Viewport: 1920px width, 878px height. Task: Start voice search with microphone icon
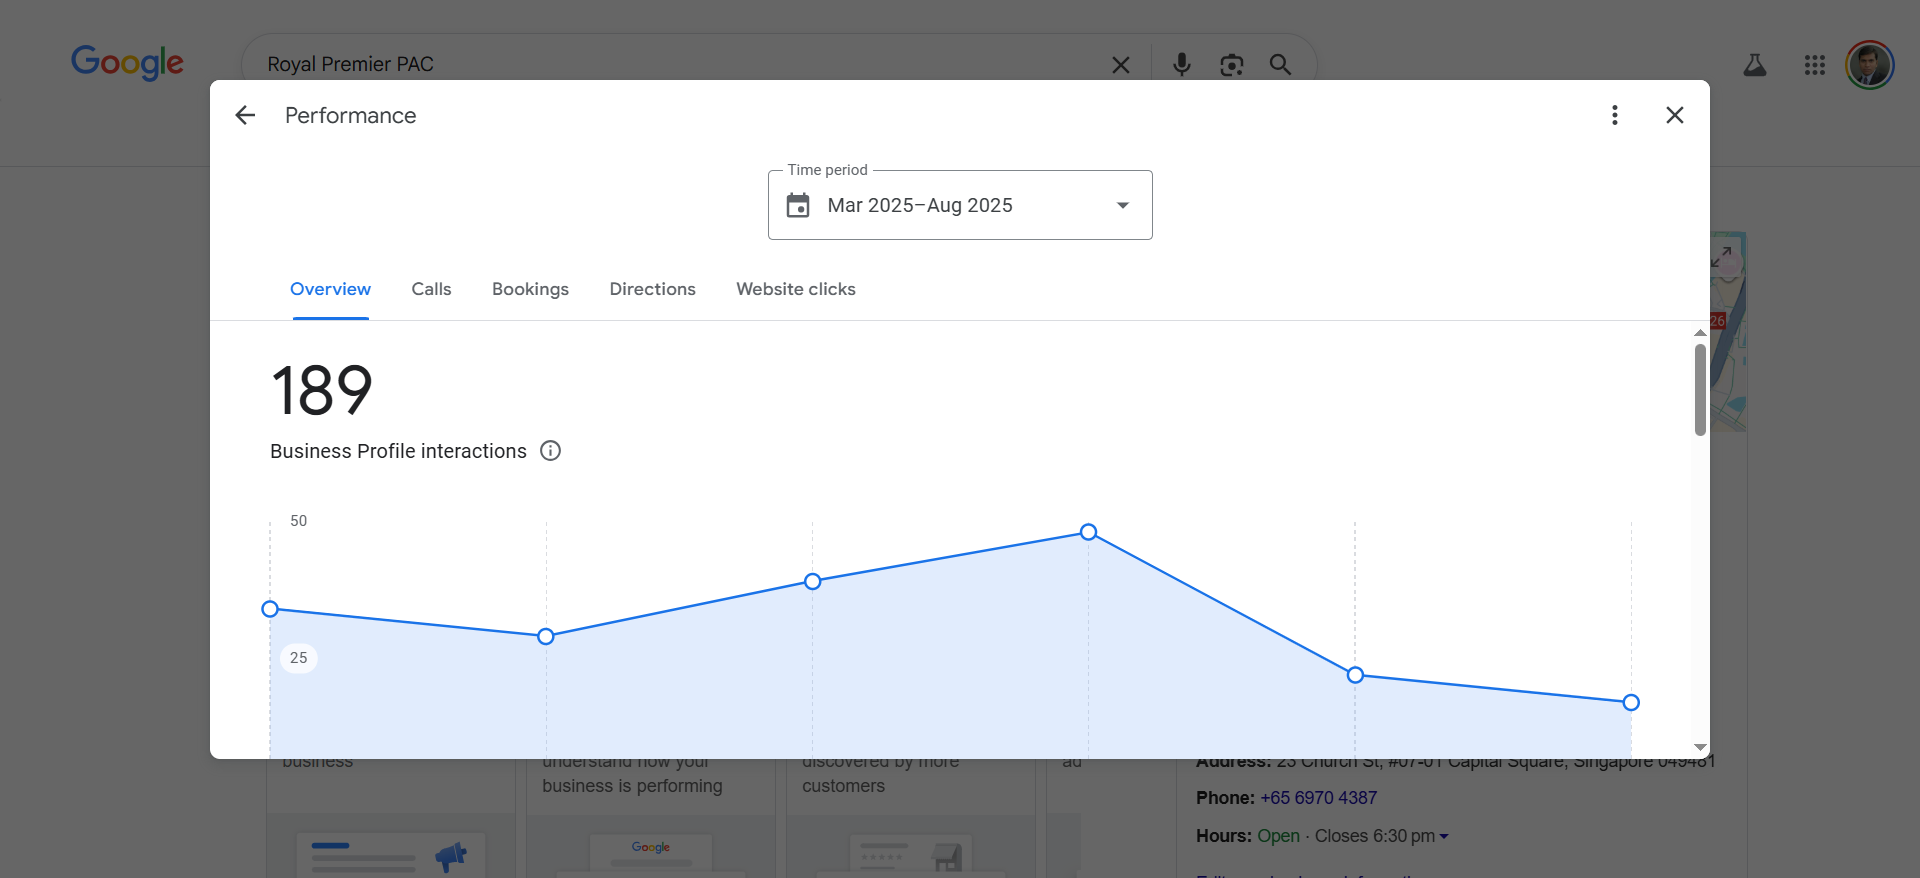tap(1181, 65)
